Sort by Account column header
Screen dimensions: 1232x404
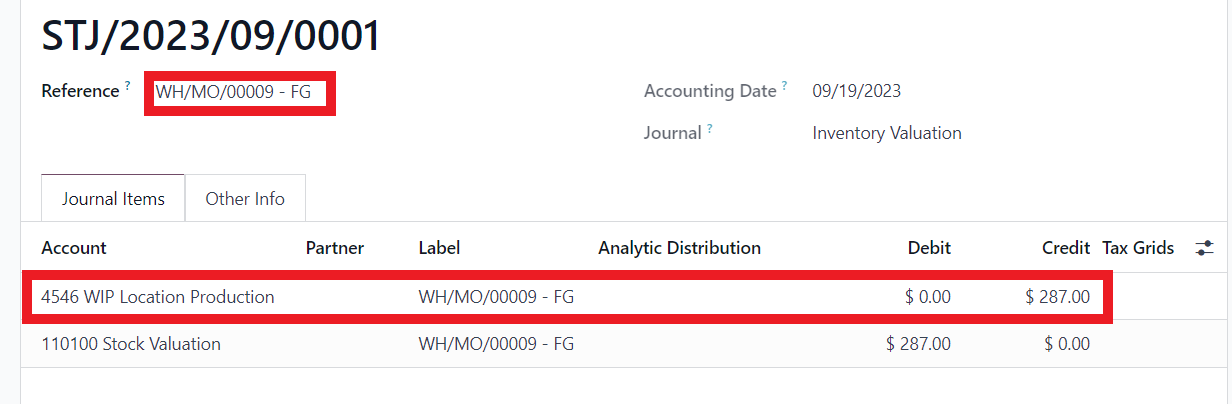[74, 248]
